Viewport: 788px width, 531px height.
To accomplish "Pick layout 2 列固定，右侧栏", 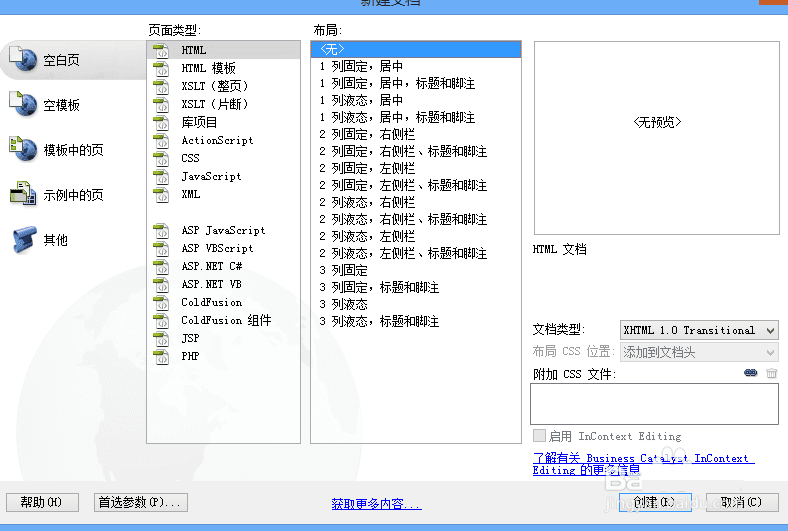I will [367, 134].
